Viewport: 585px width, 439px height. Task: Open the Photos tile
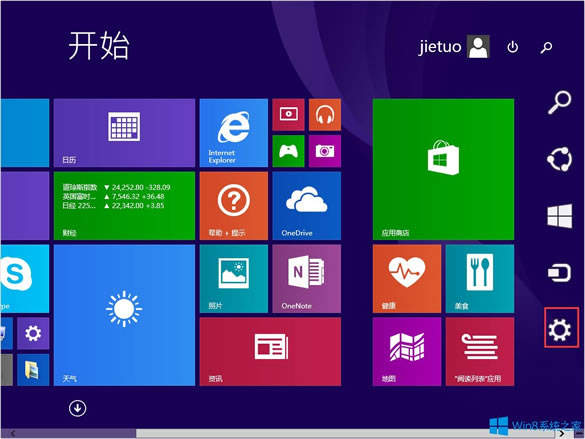(234, 279)
